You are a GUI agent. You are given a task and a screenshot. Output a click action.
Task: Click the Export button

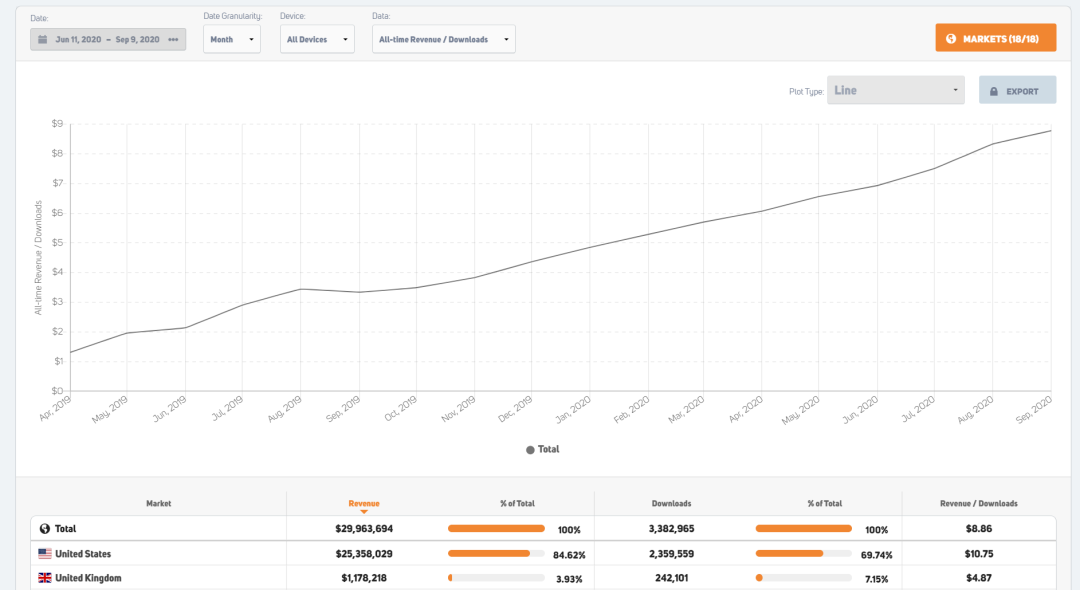tap(1015, 91)
